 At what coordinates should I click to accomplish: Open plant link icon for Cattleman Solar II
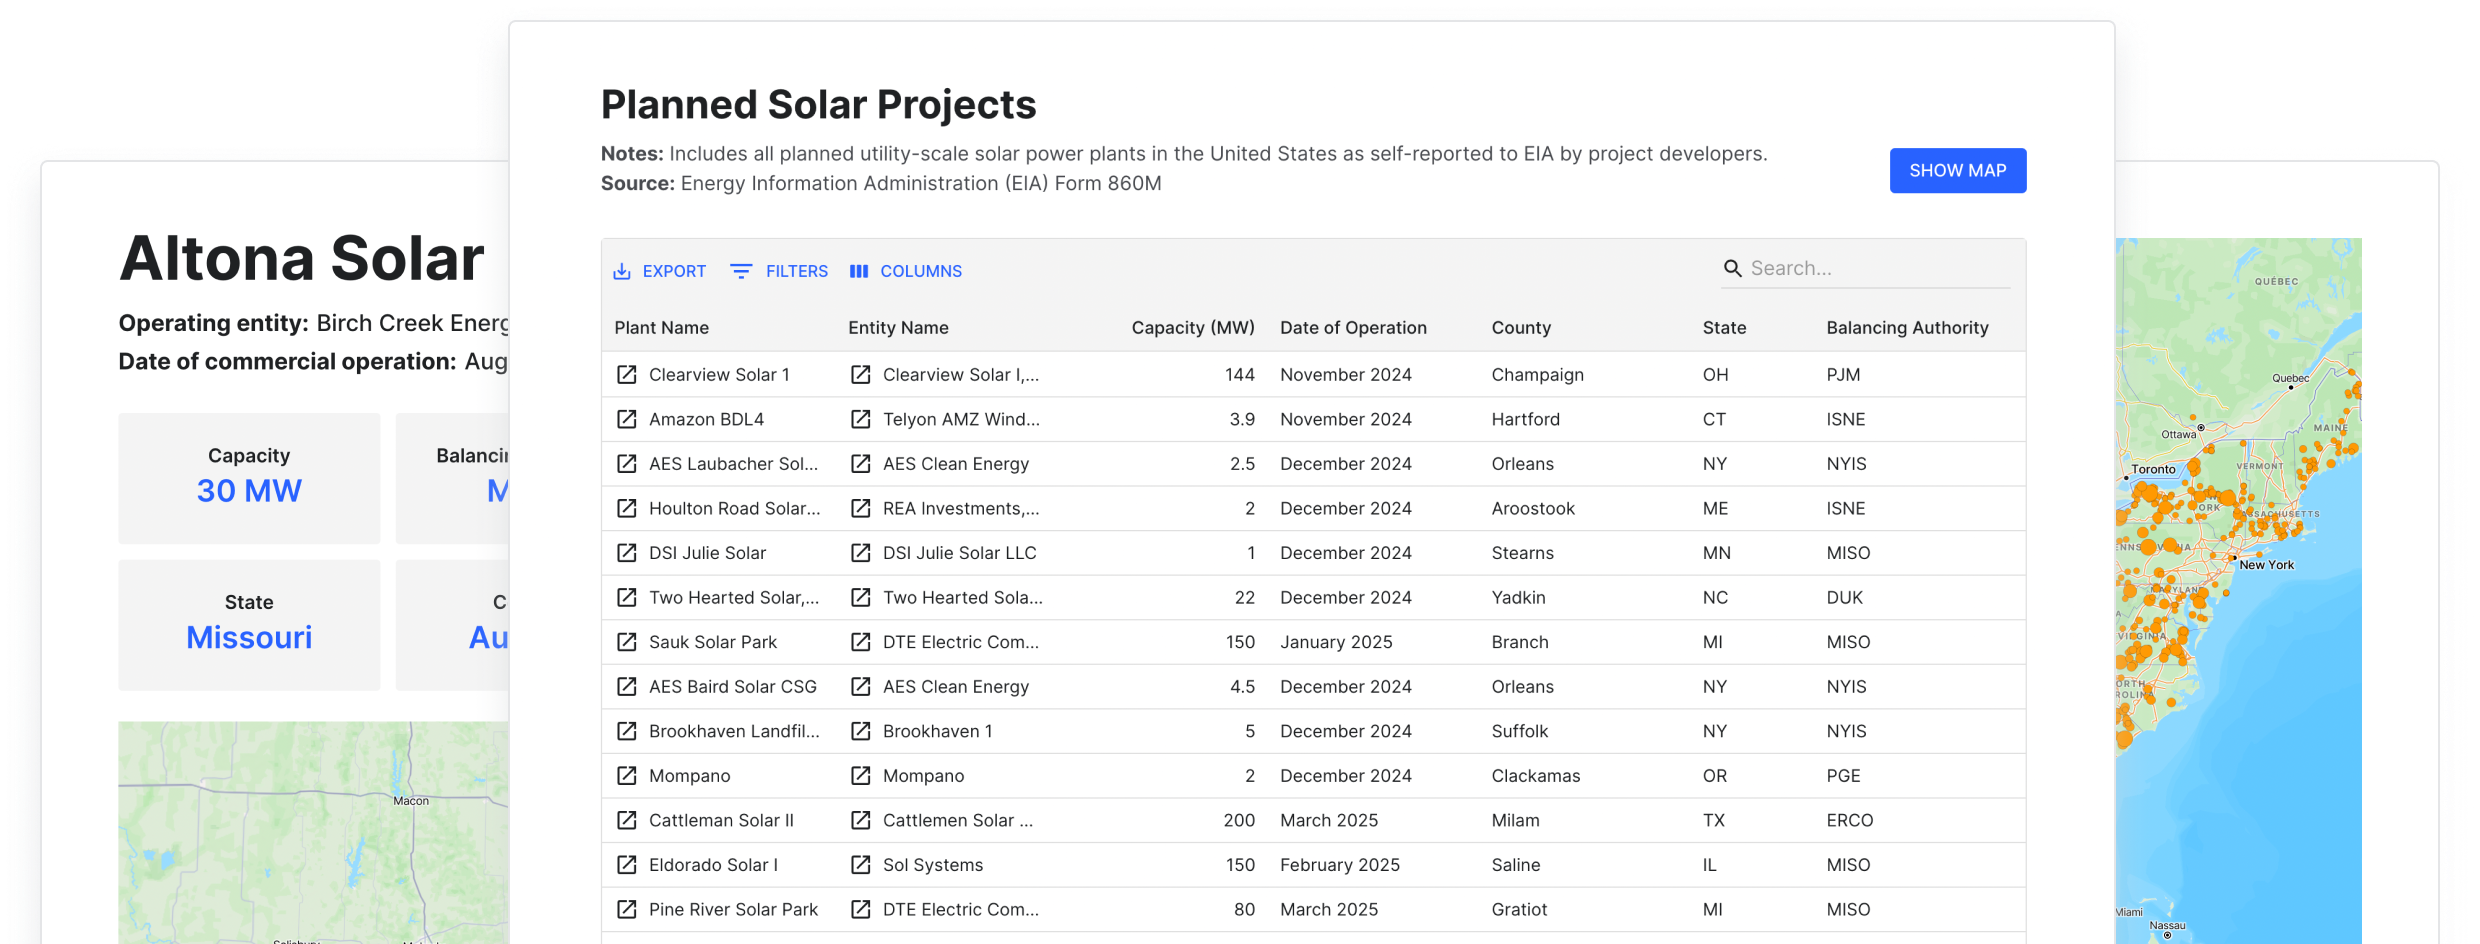[626, 820]
